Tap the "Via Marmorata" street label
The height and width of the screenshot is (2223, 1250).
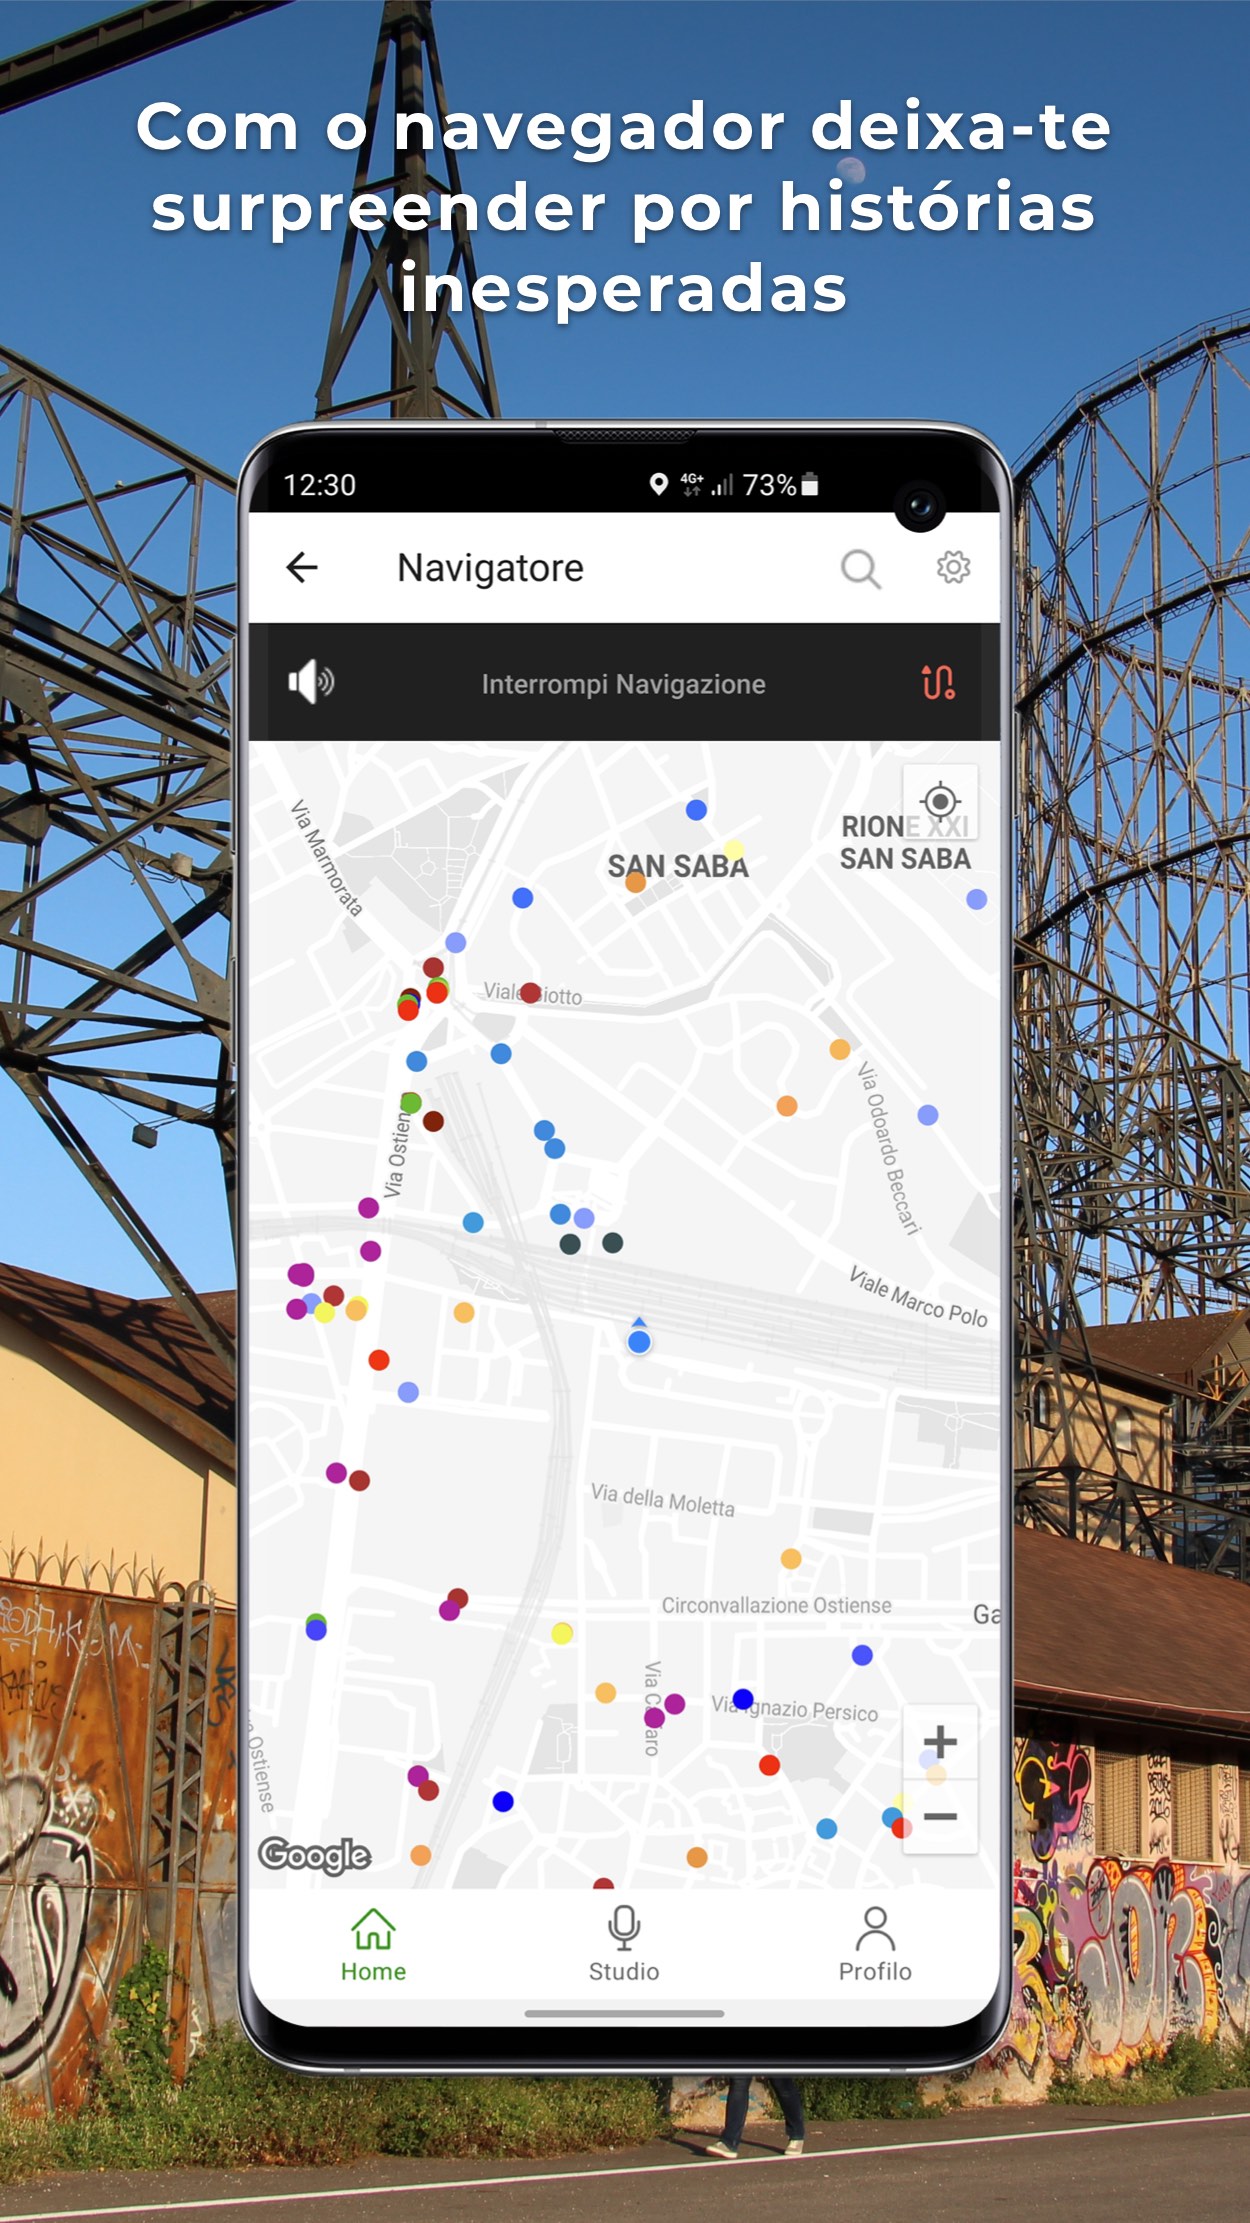[326, 858]
